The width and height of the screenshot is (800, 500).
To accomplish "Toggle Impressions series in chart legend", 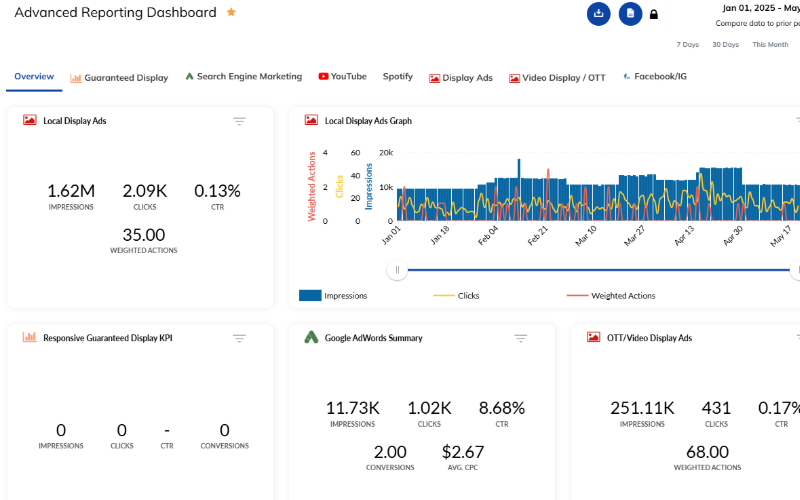I will [310, 296].
